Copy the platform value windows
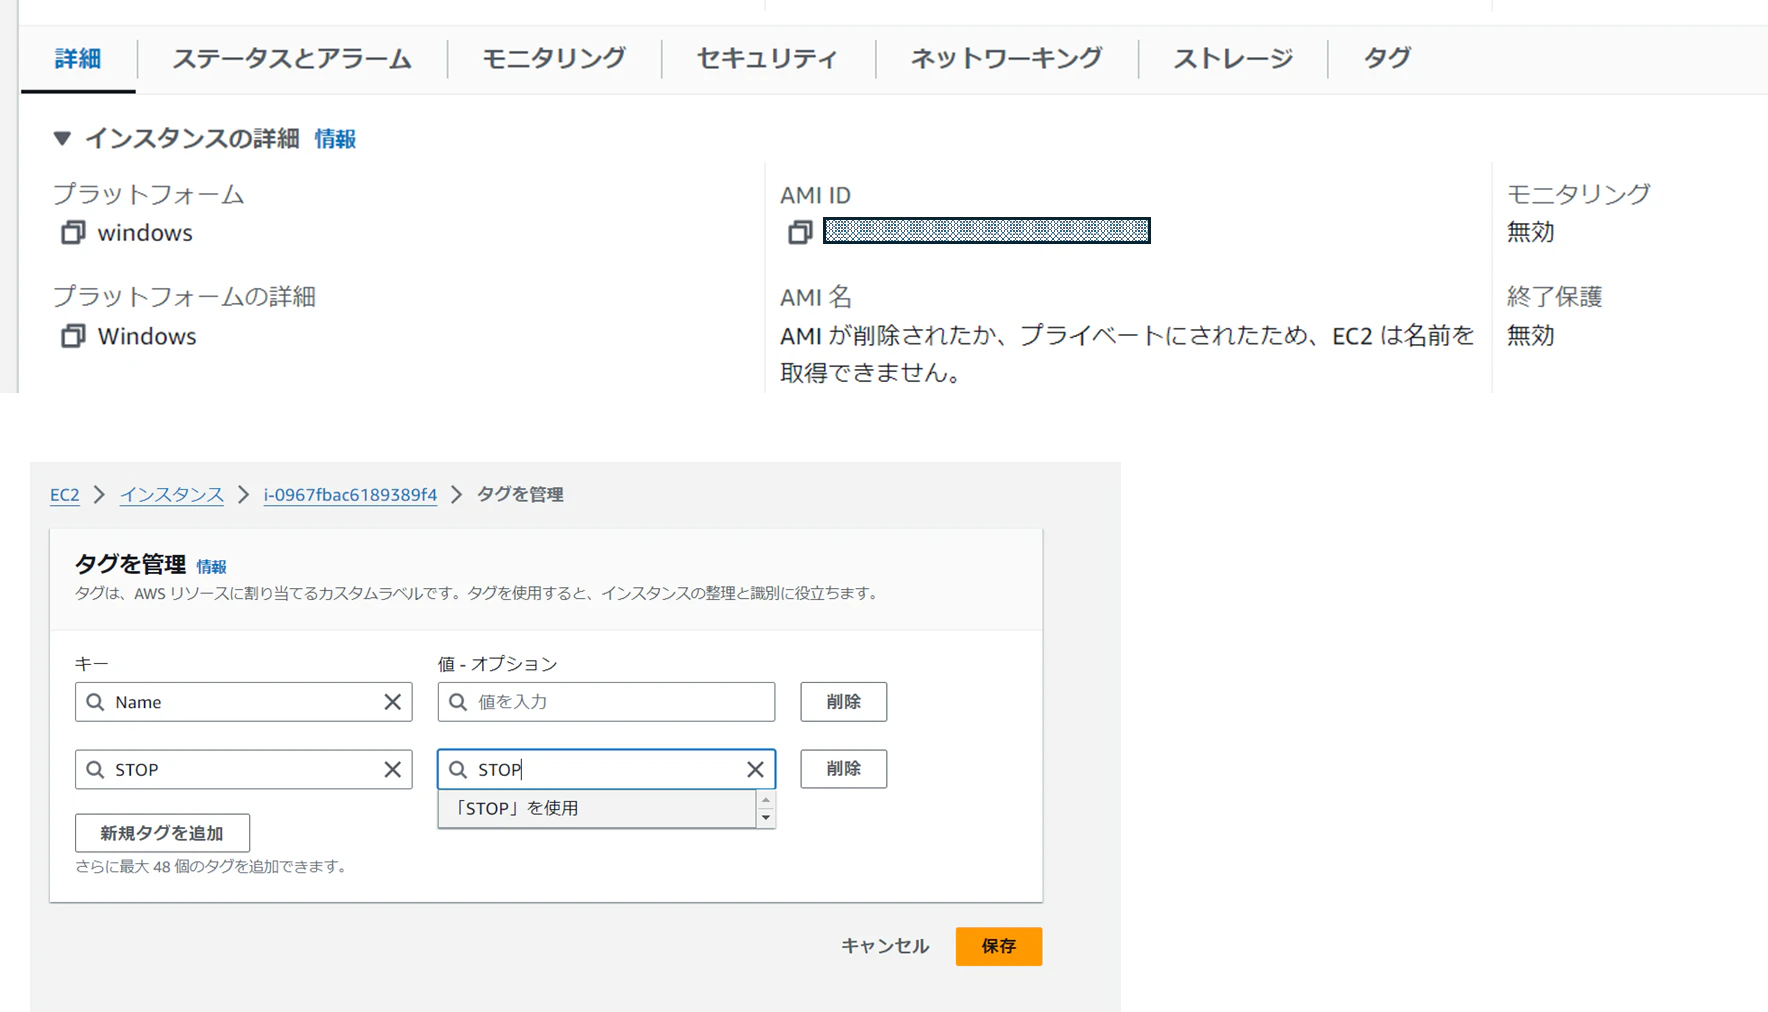The width and height of the screenshot is (1768, 1012). pos(73,233)
